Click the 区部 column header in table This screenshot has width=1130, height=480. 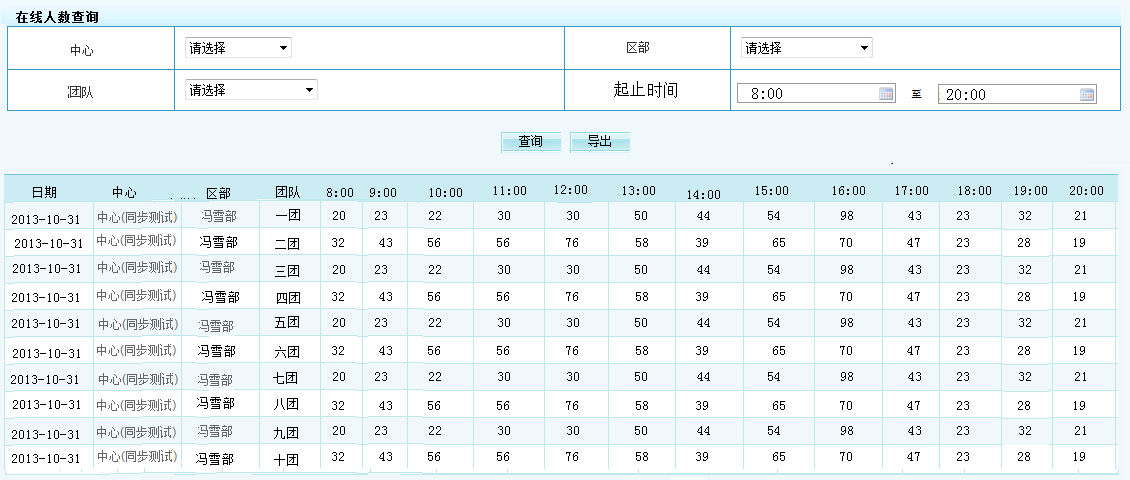coord(218,193)
